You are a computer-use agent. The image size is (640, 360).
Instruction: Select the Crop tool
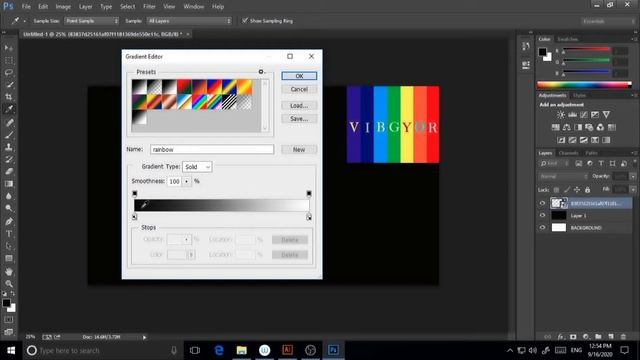[9, 97]
